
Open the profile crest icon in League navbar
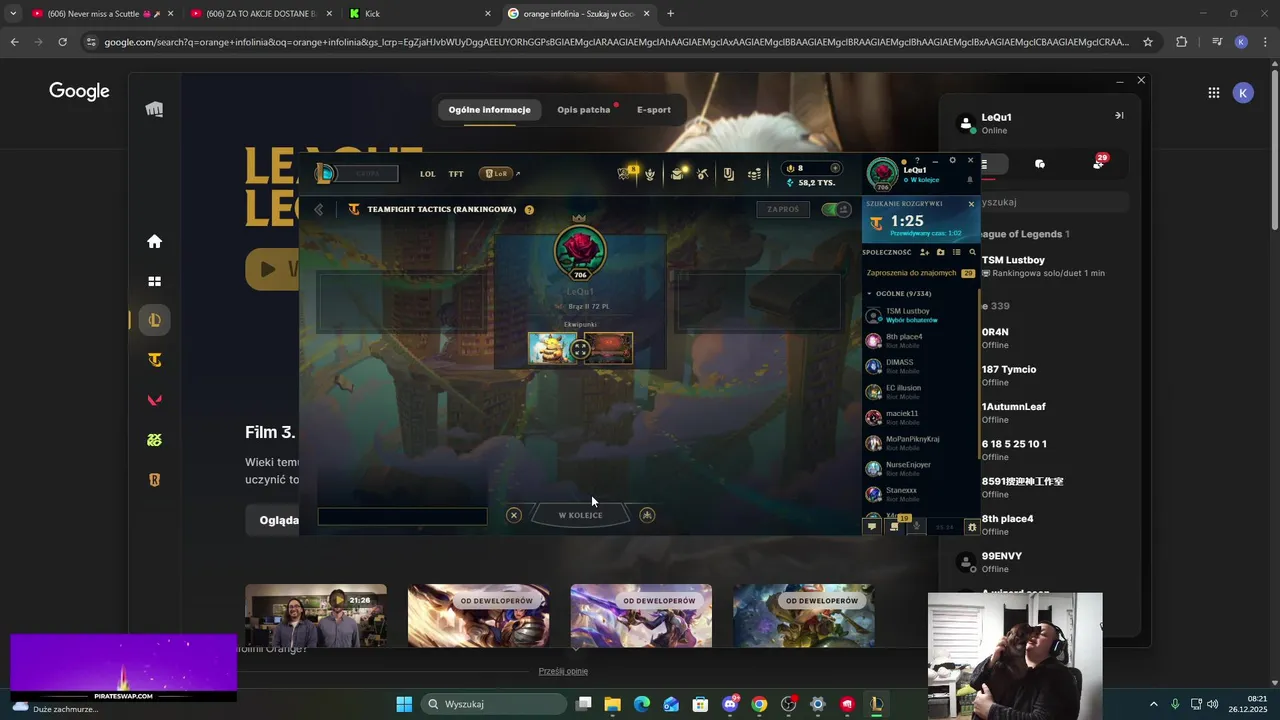click(x=650, y=174)
